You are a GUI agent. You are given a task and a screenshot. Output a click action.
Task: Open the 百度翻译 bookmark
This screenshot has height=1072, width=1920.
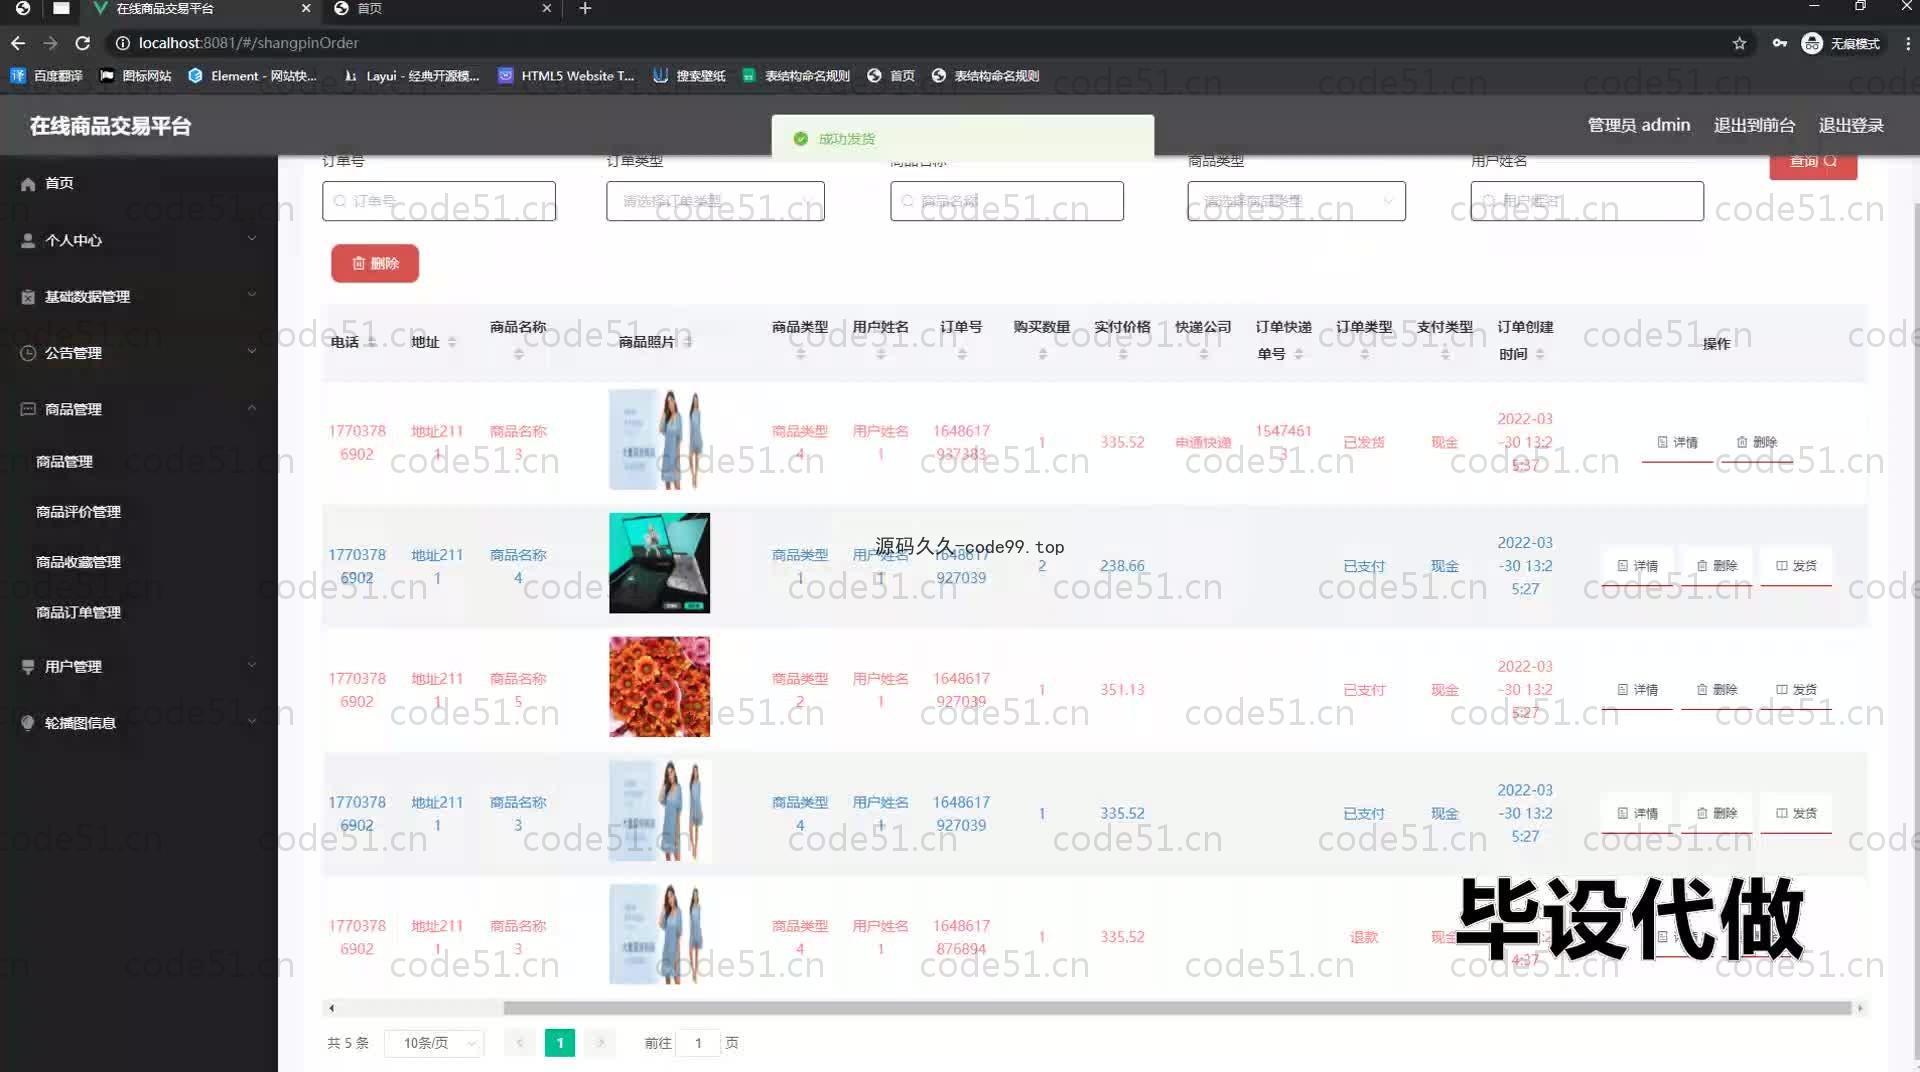click(47, 76)
